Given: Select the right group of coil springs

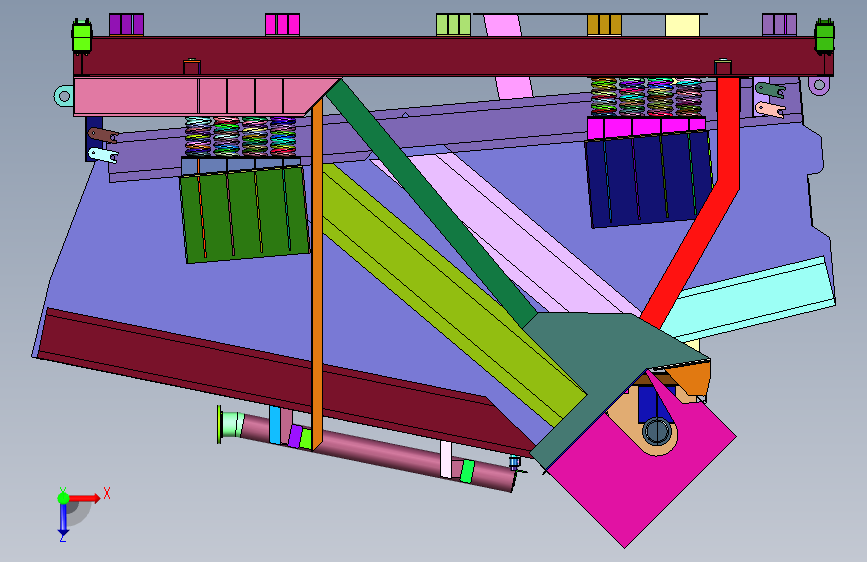Looking at the screenshot, I should (646, 97).
